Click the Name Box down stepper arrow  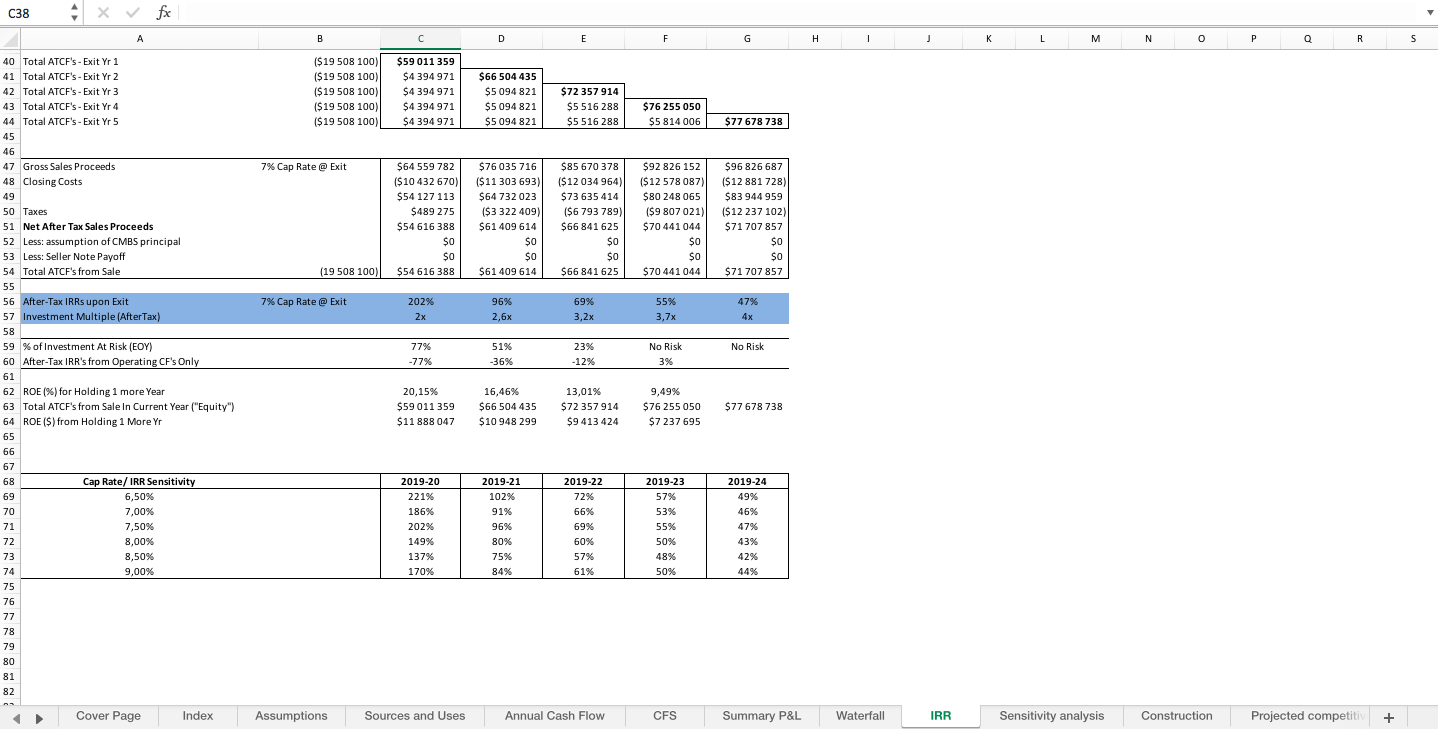tap(73, 18)
